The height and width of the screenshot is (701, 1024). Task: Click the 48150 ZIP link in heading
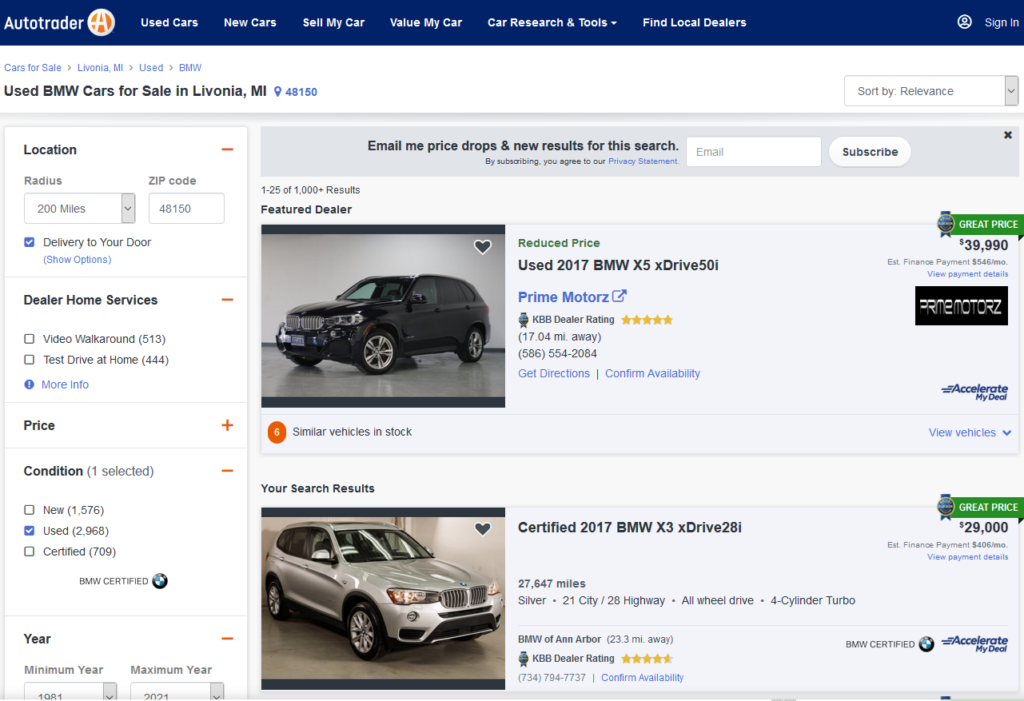(301, 92)
